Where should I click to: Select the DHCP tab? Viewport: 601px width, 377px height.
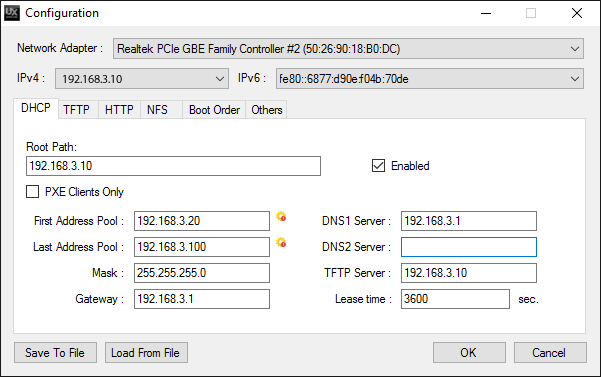click(x=36, y=108)
